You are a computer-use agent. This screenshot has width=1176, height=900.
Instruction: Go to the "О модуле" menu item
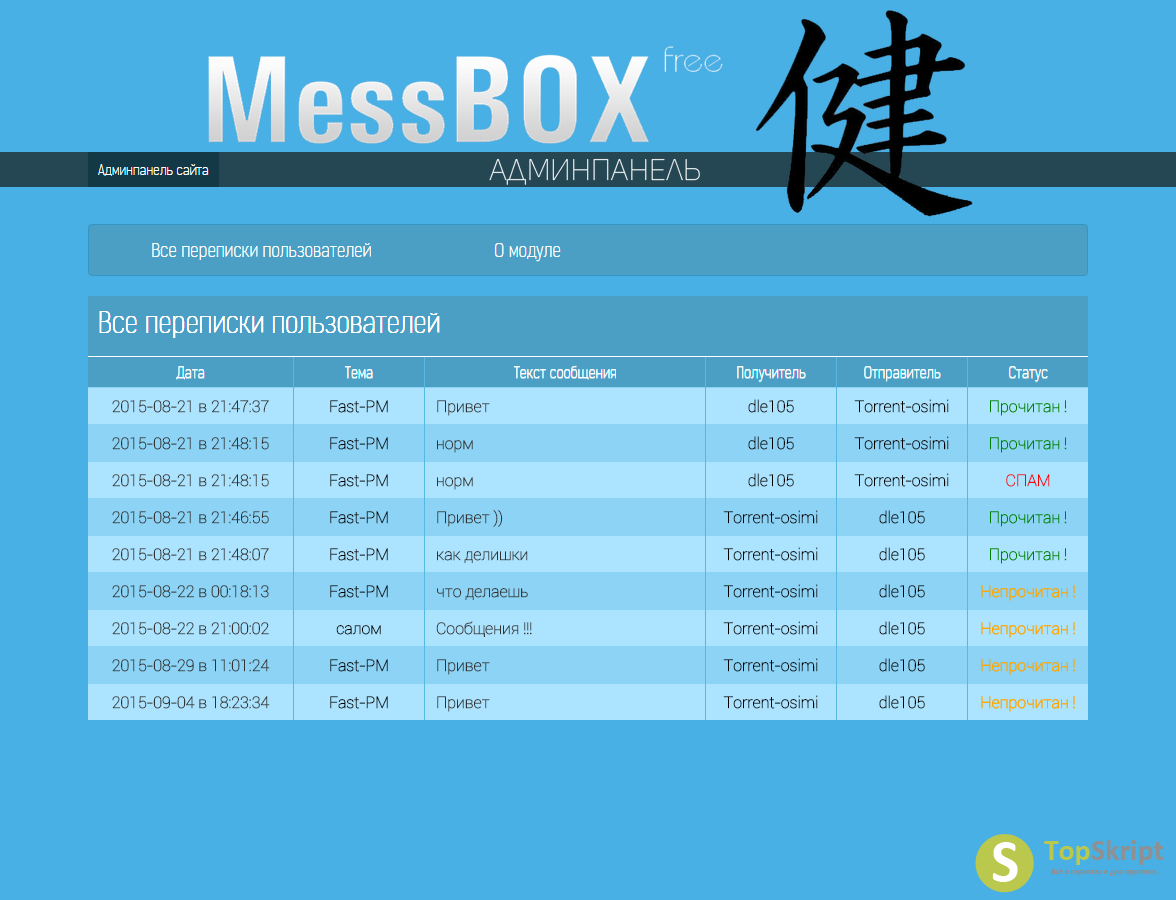[527, 250]
